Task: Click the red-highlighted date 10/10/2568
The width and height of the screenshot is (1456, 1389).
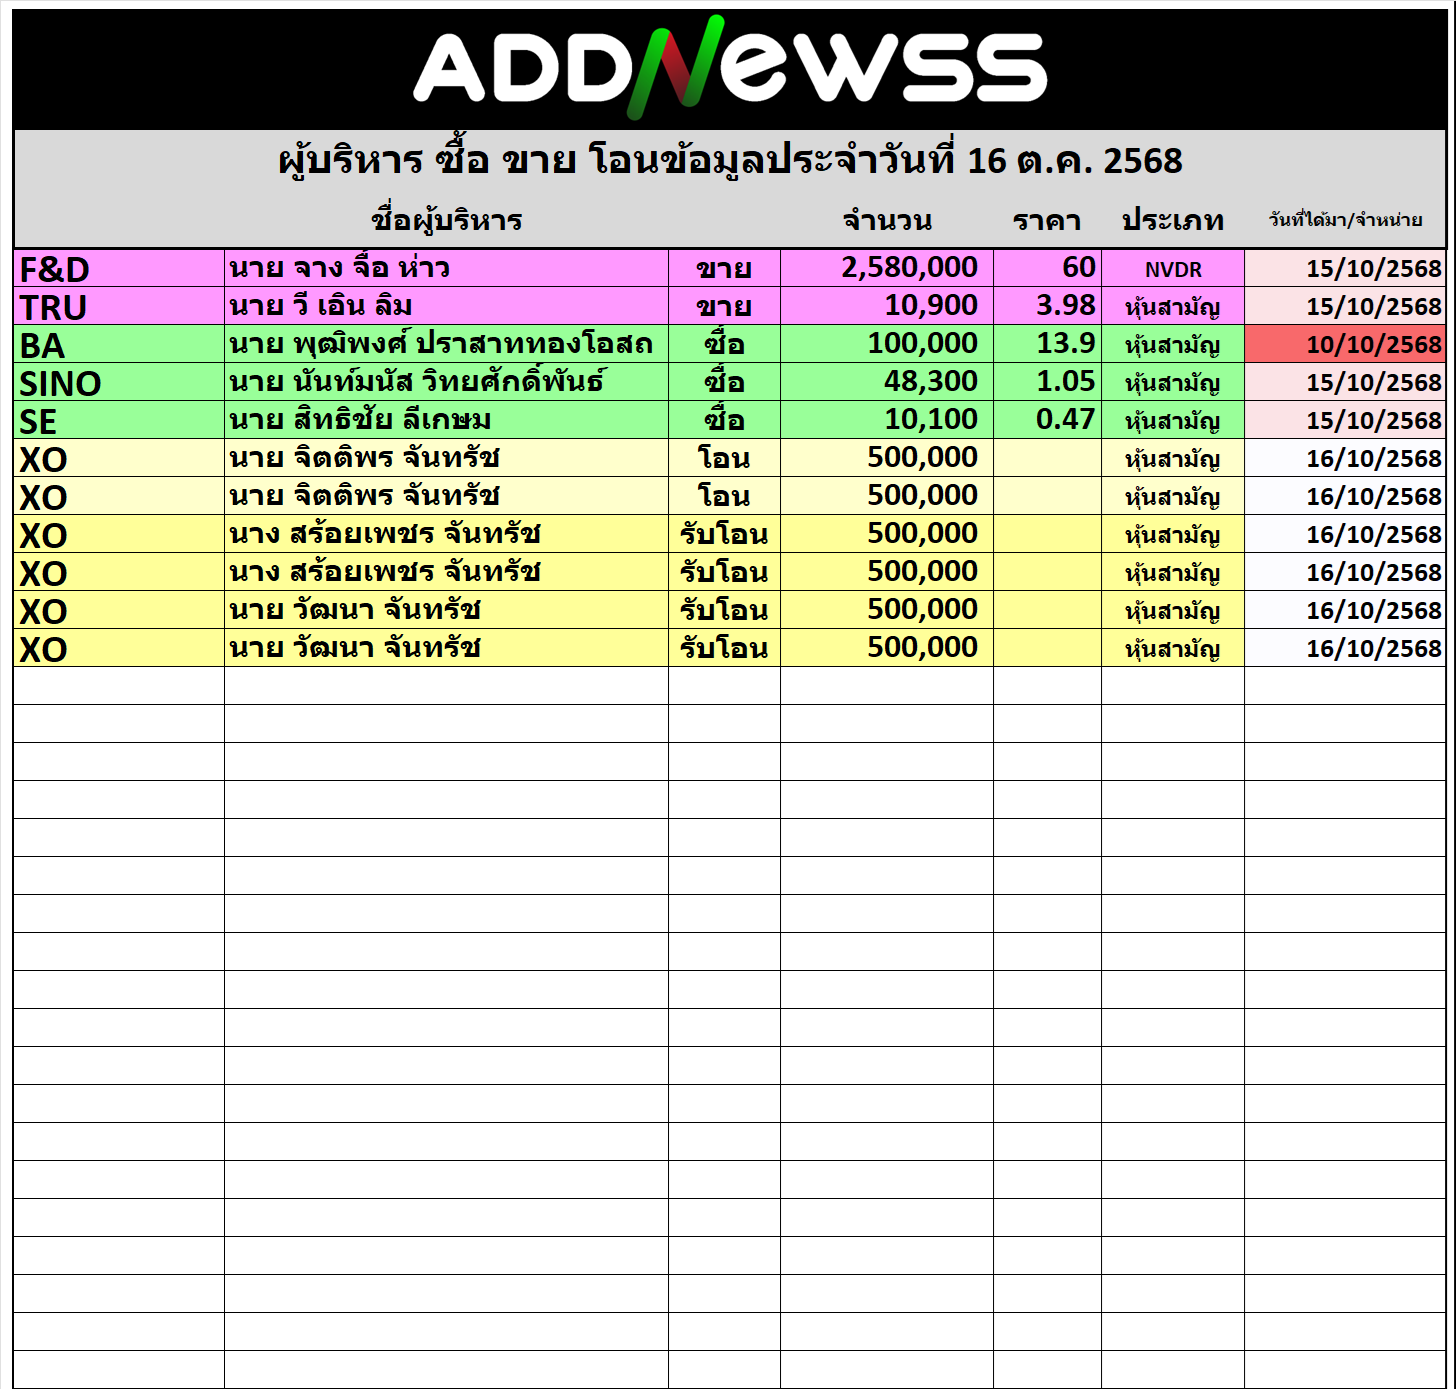Action: [x=1345, y=345]
